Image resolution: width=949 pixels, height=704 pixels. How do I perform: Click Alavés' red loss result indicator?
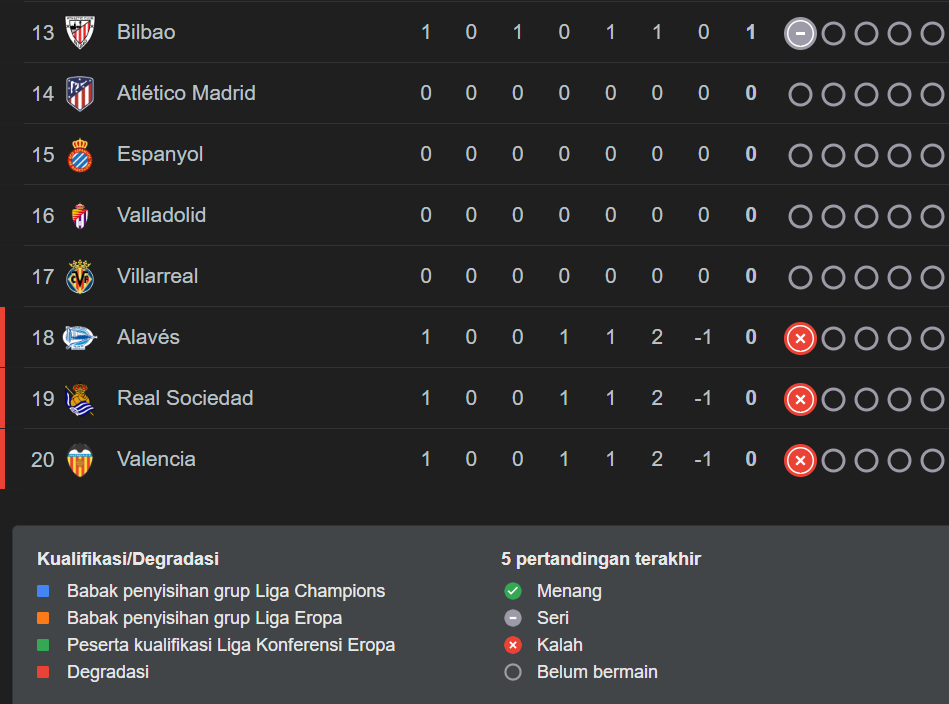pyautogui.click(x=800, y=338)
